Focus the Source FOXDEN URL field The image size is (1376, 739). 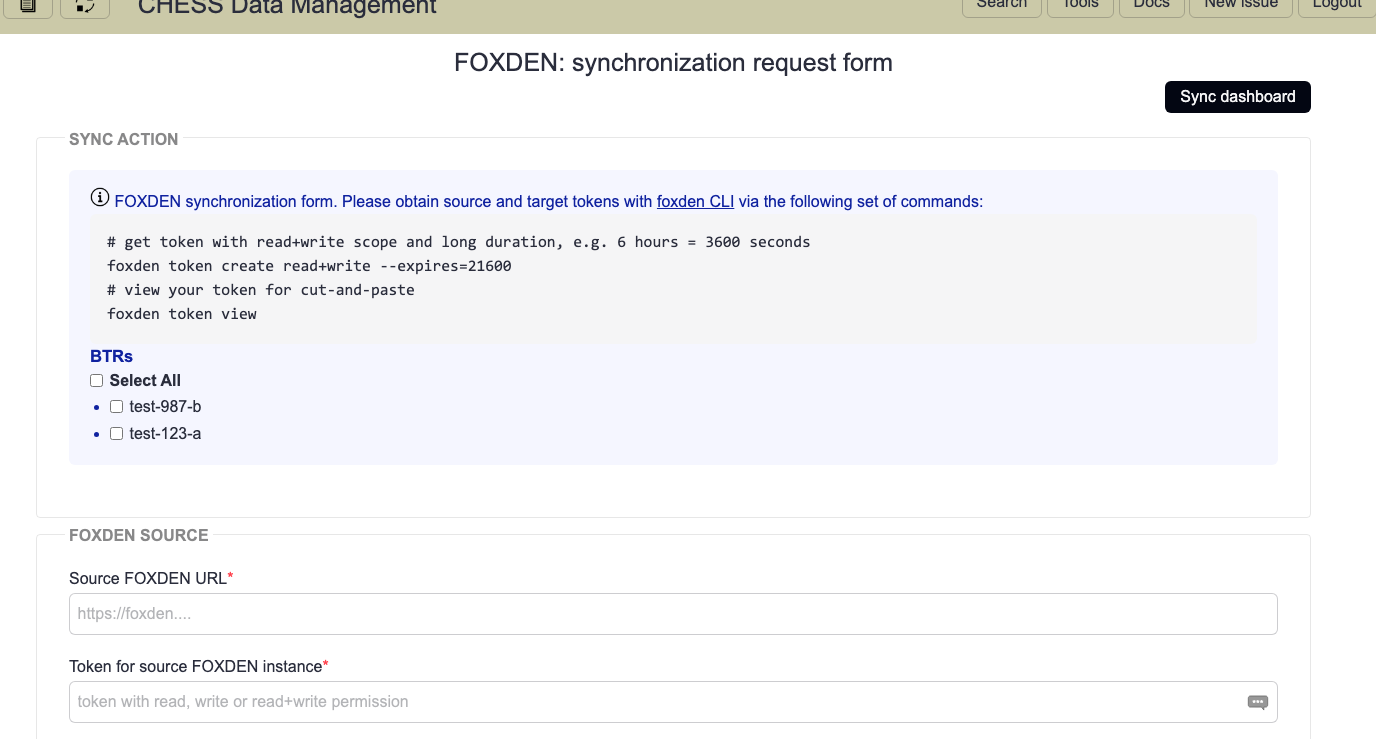[673, 614]
